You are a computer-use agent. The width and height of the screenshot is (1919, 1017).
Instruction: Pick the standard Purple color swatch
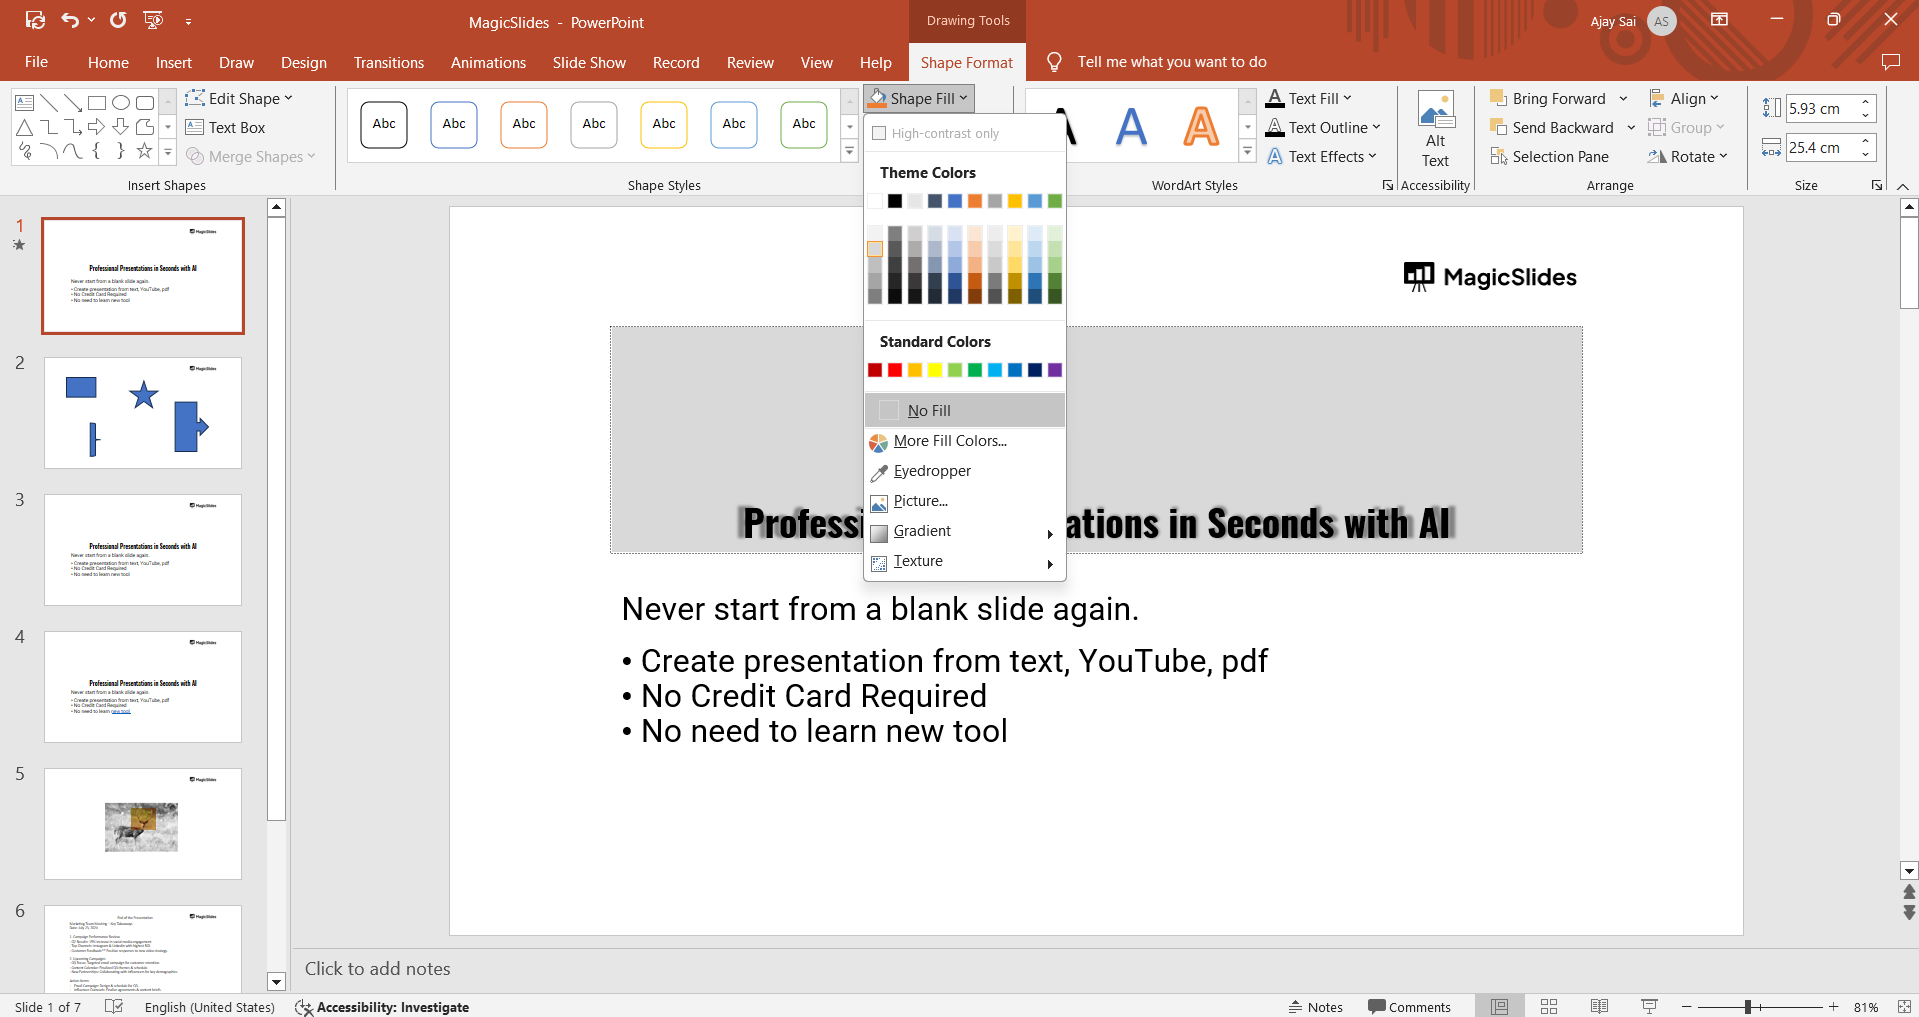click(x=1055, y=370)
